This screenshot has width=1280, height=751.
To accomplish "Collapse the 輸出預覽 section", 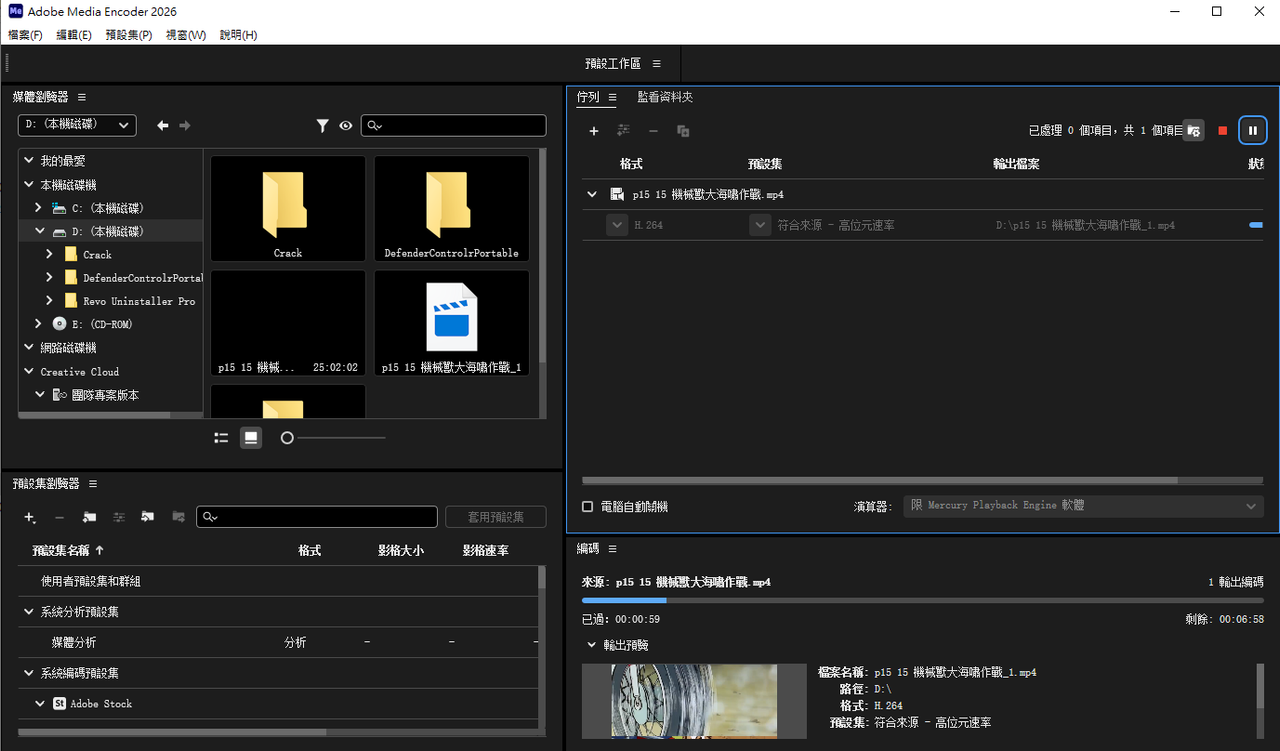I will (x=592, y=645).
